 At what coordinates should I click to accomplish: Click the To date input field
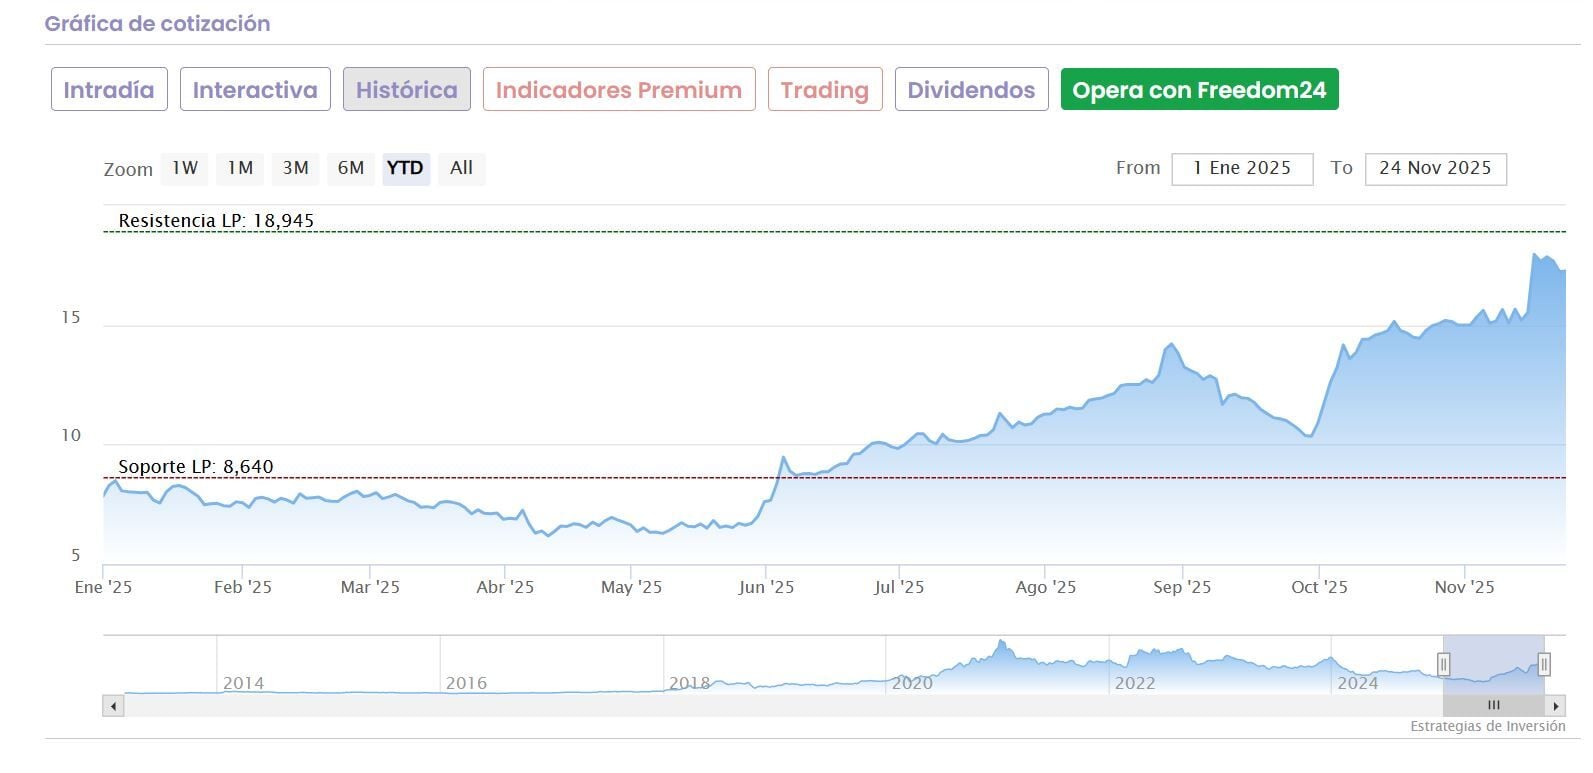[x=1435, y=168]
